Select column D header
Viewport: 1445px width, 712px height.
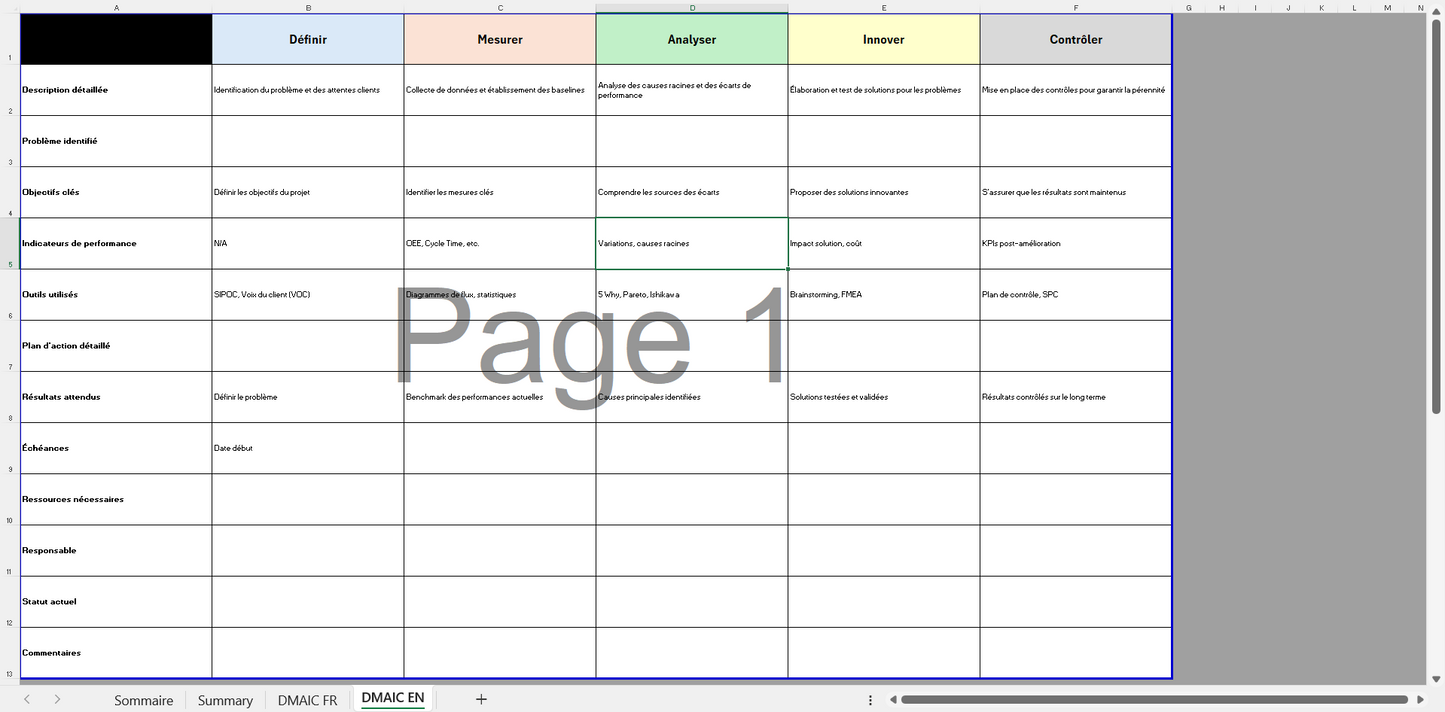pos(692,8)
